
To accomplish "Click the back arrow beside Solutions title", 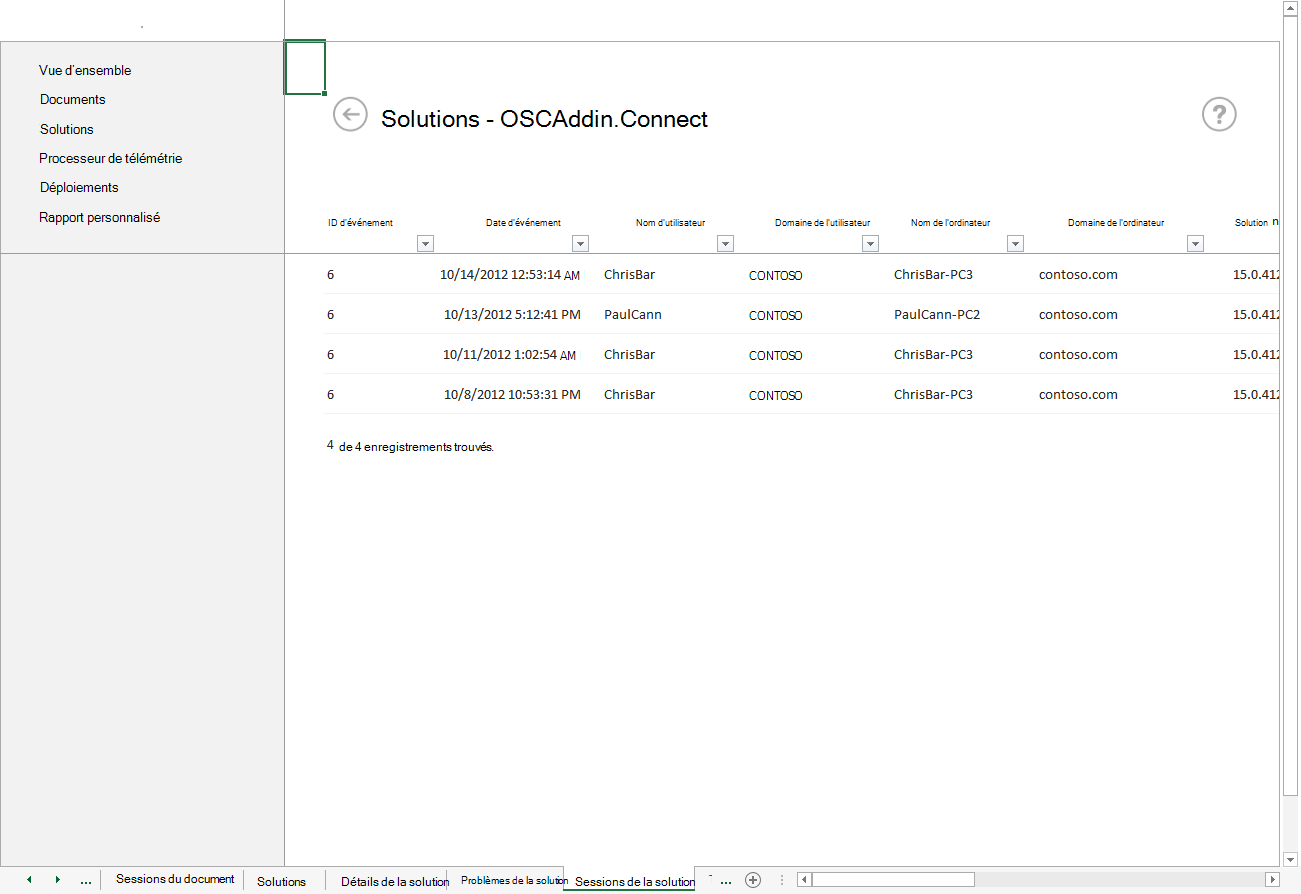I will click(350, 115).
